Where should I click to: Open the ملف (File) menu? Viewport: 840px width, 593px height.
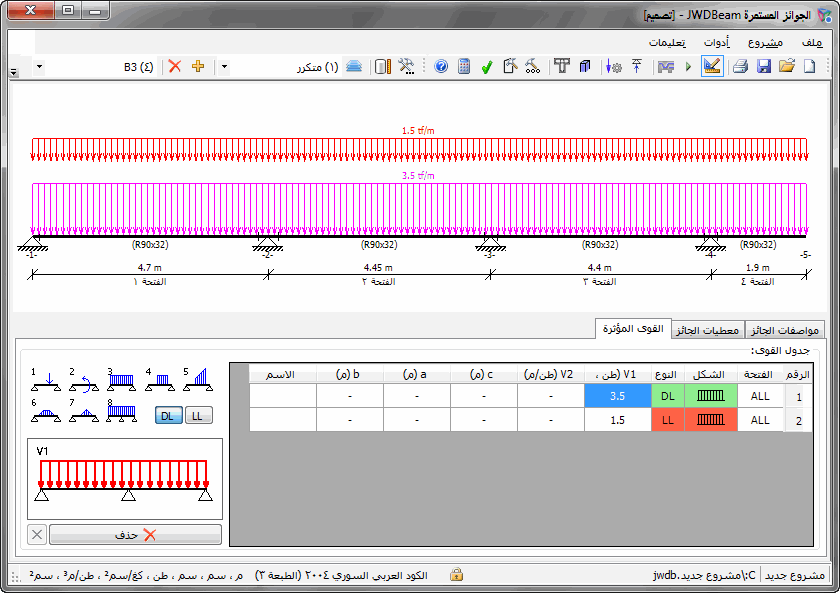(x=812, y=43)
